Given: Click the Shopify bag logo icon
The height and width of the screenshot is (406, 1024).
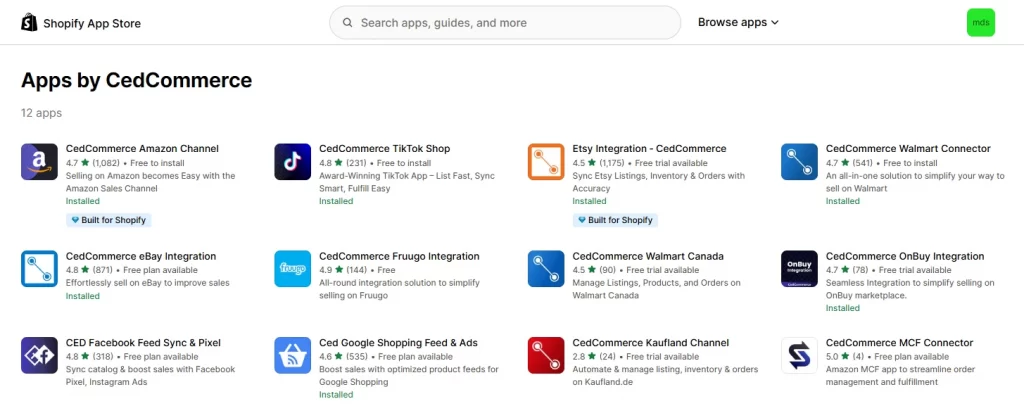Looking at the screenshot, I should coord(29,23).
